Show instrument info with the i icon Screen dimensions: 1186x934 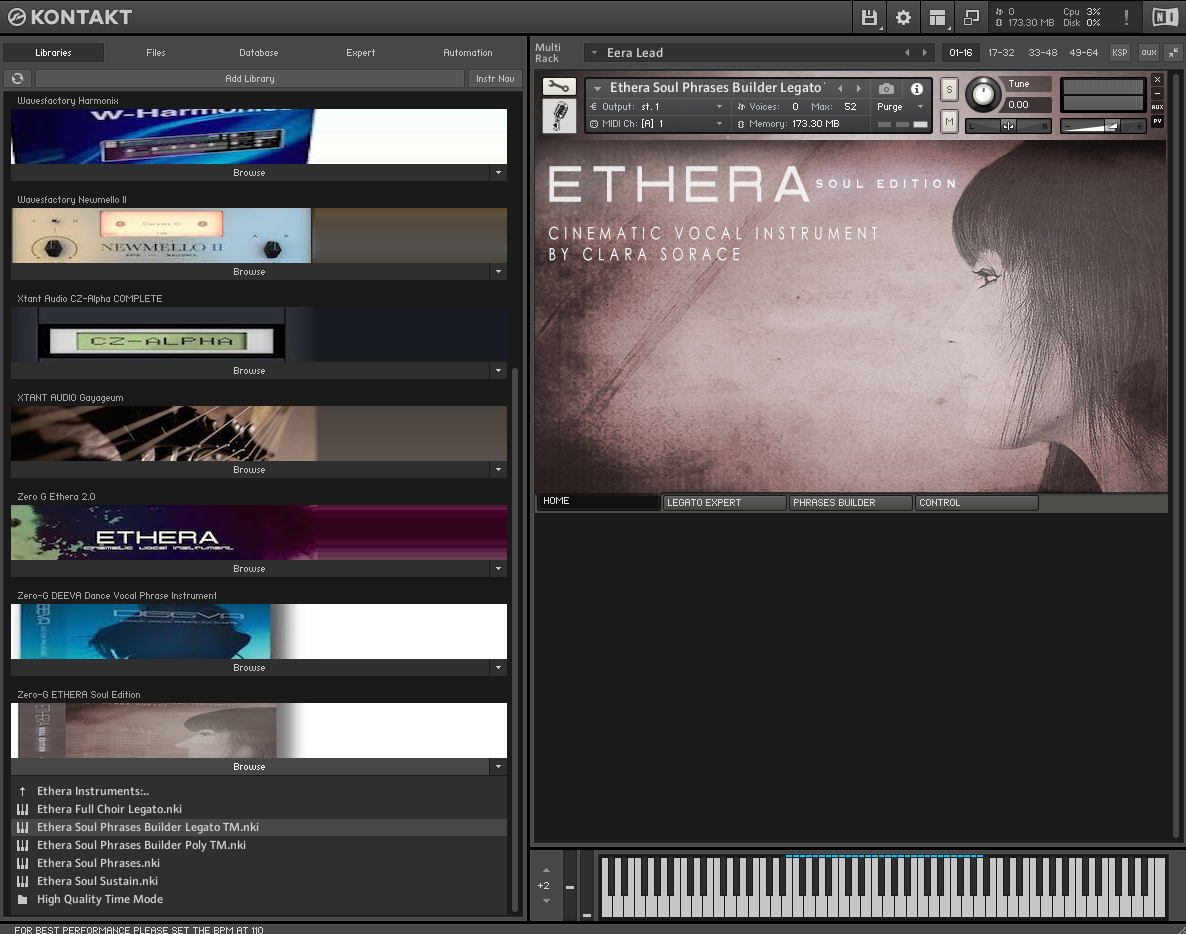pos(917,88)
